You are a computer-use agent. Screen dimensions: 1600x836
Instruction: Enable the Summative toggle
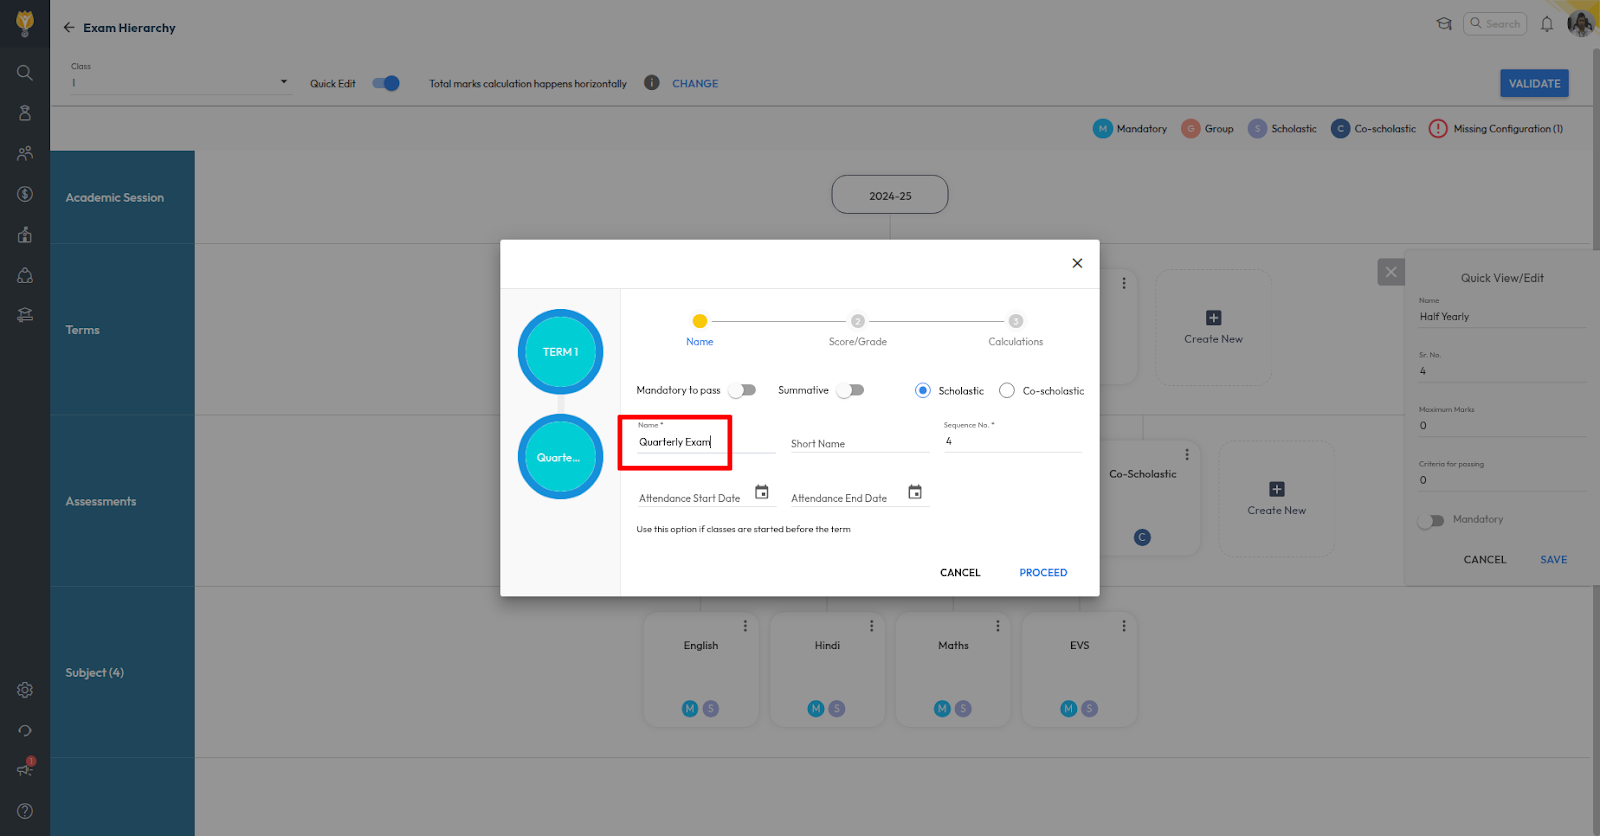pos(850,390)
